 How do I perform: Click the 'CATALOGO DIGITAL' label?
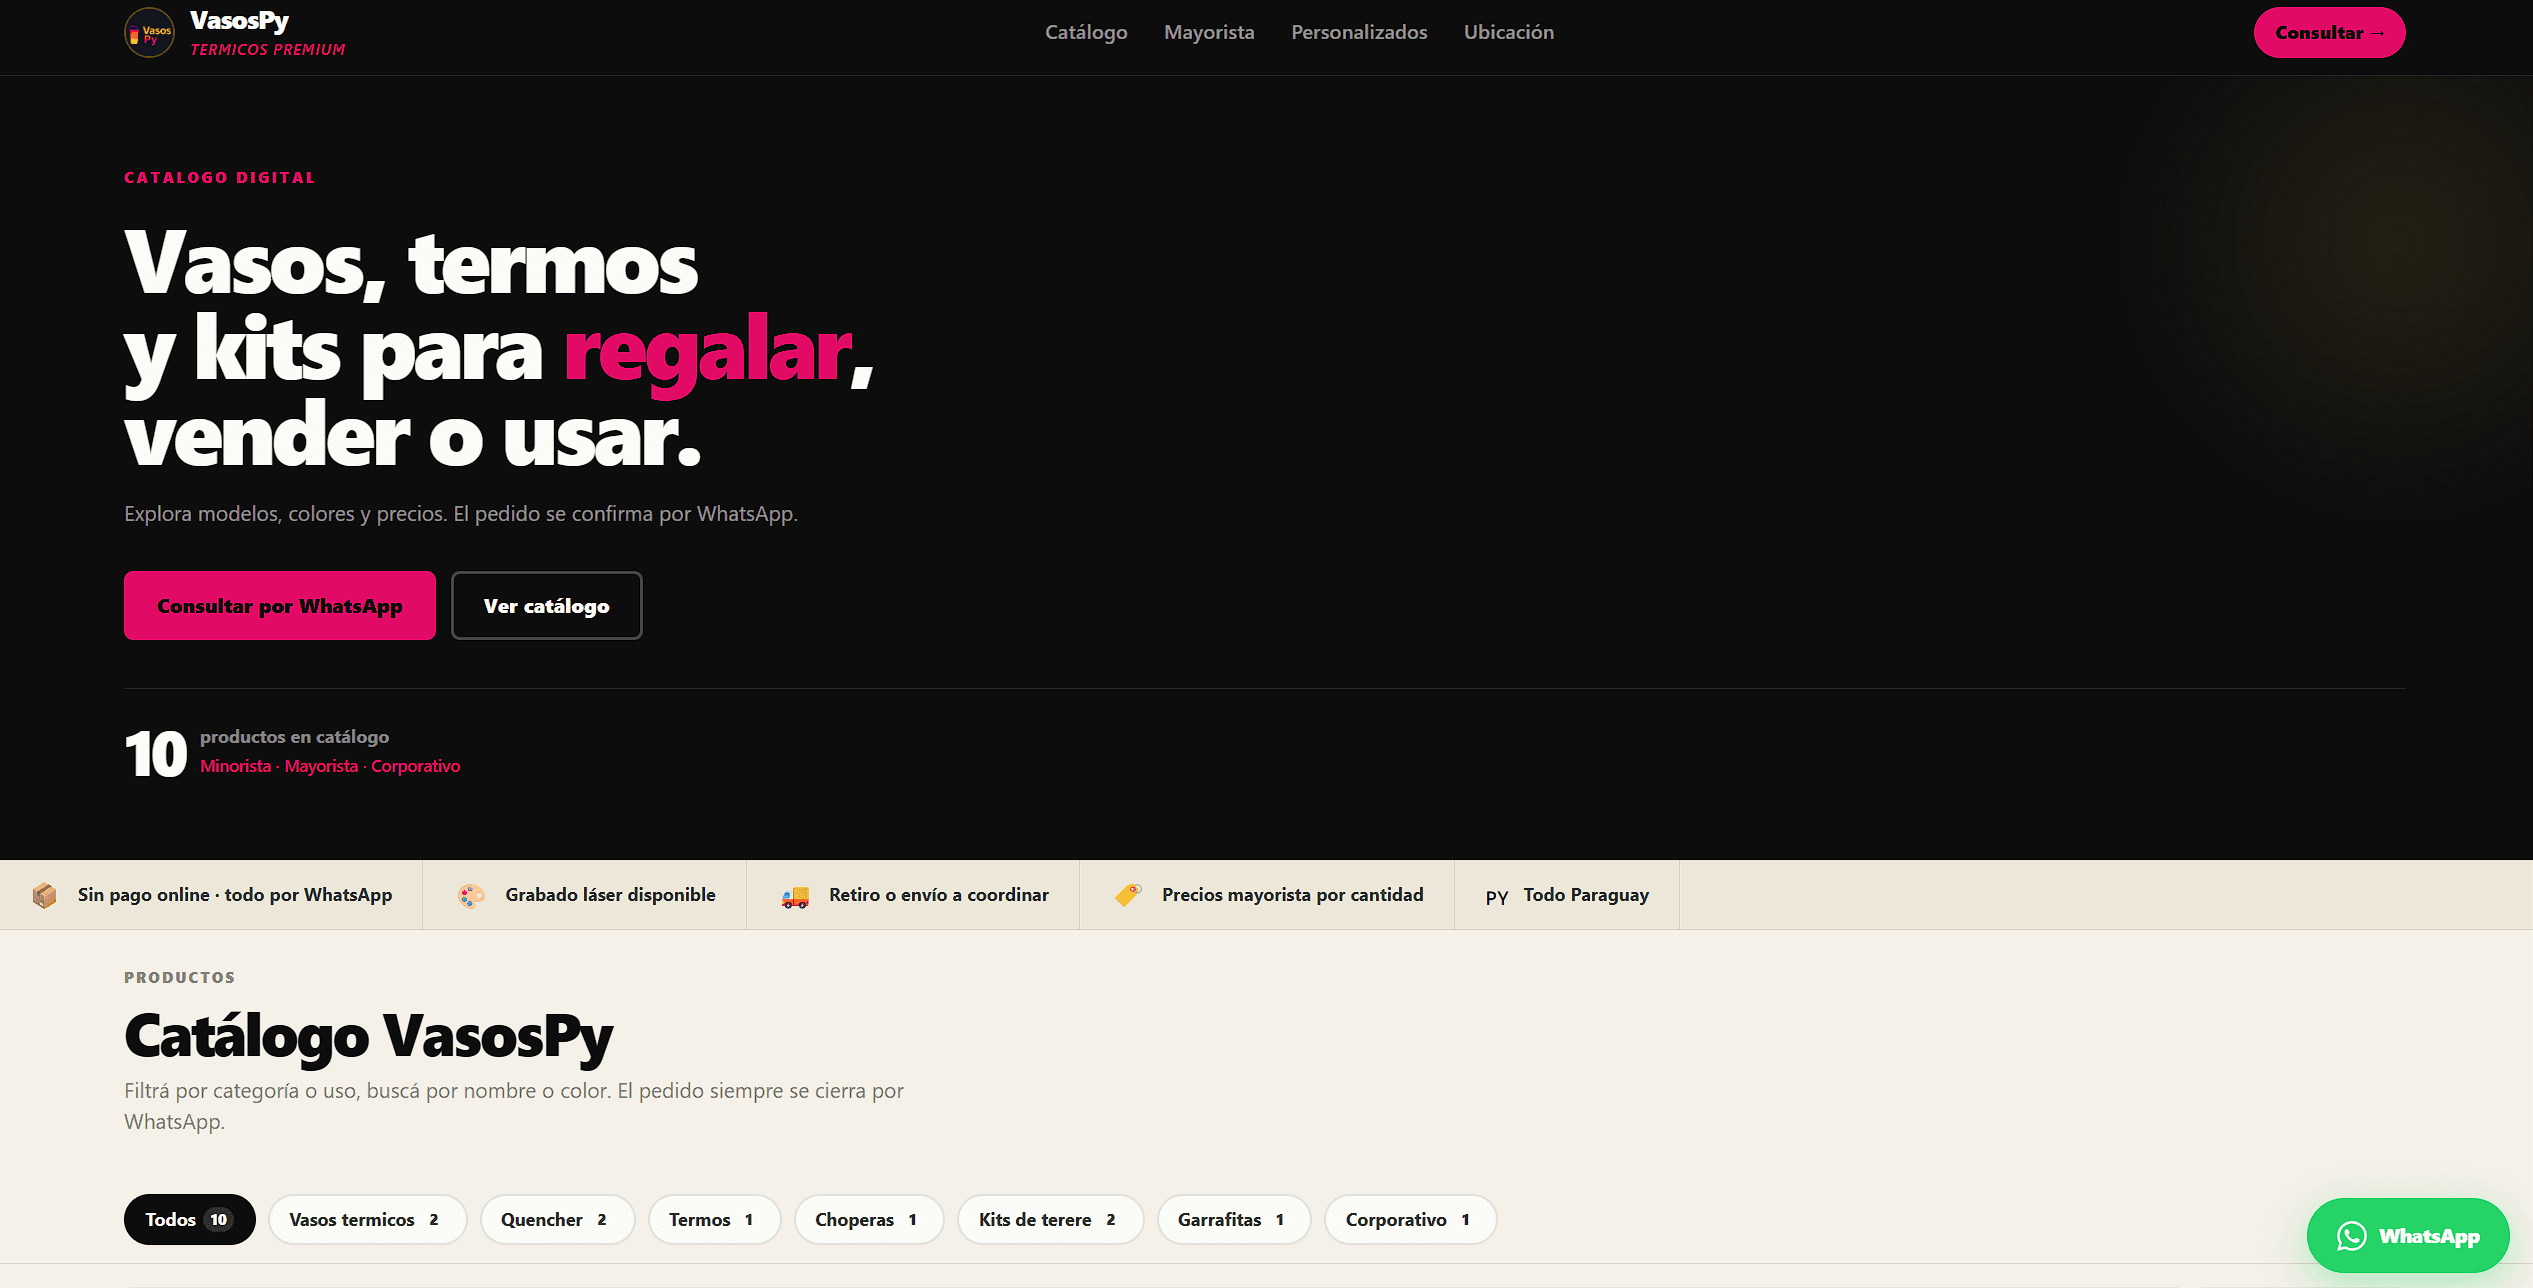tap(220, 178)
